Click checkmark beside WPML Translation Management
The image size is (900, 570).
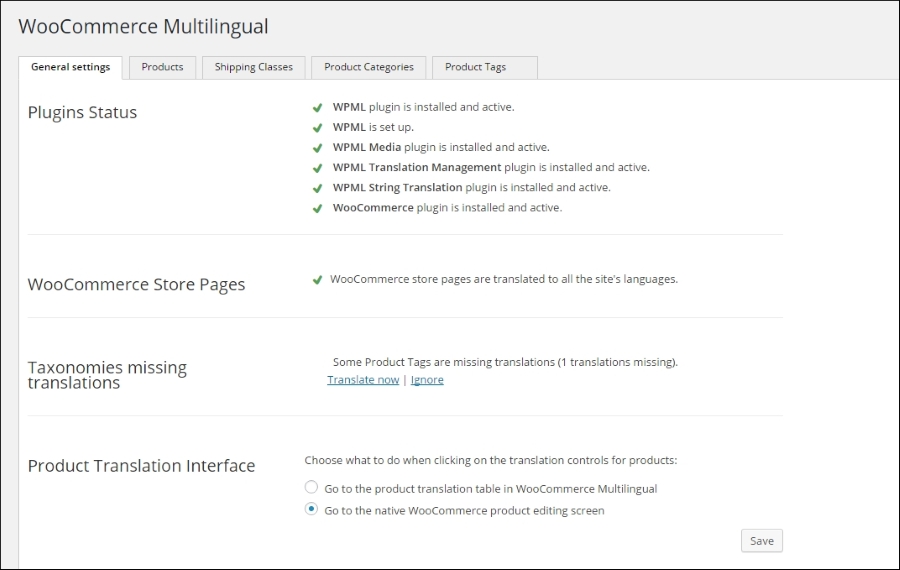click(317, 168)
